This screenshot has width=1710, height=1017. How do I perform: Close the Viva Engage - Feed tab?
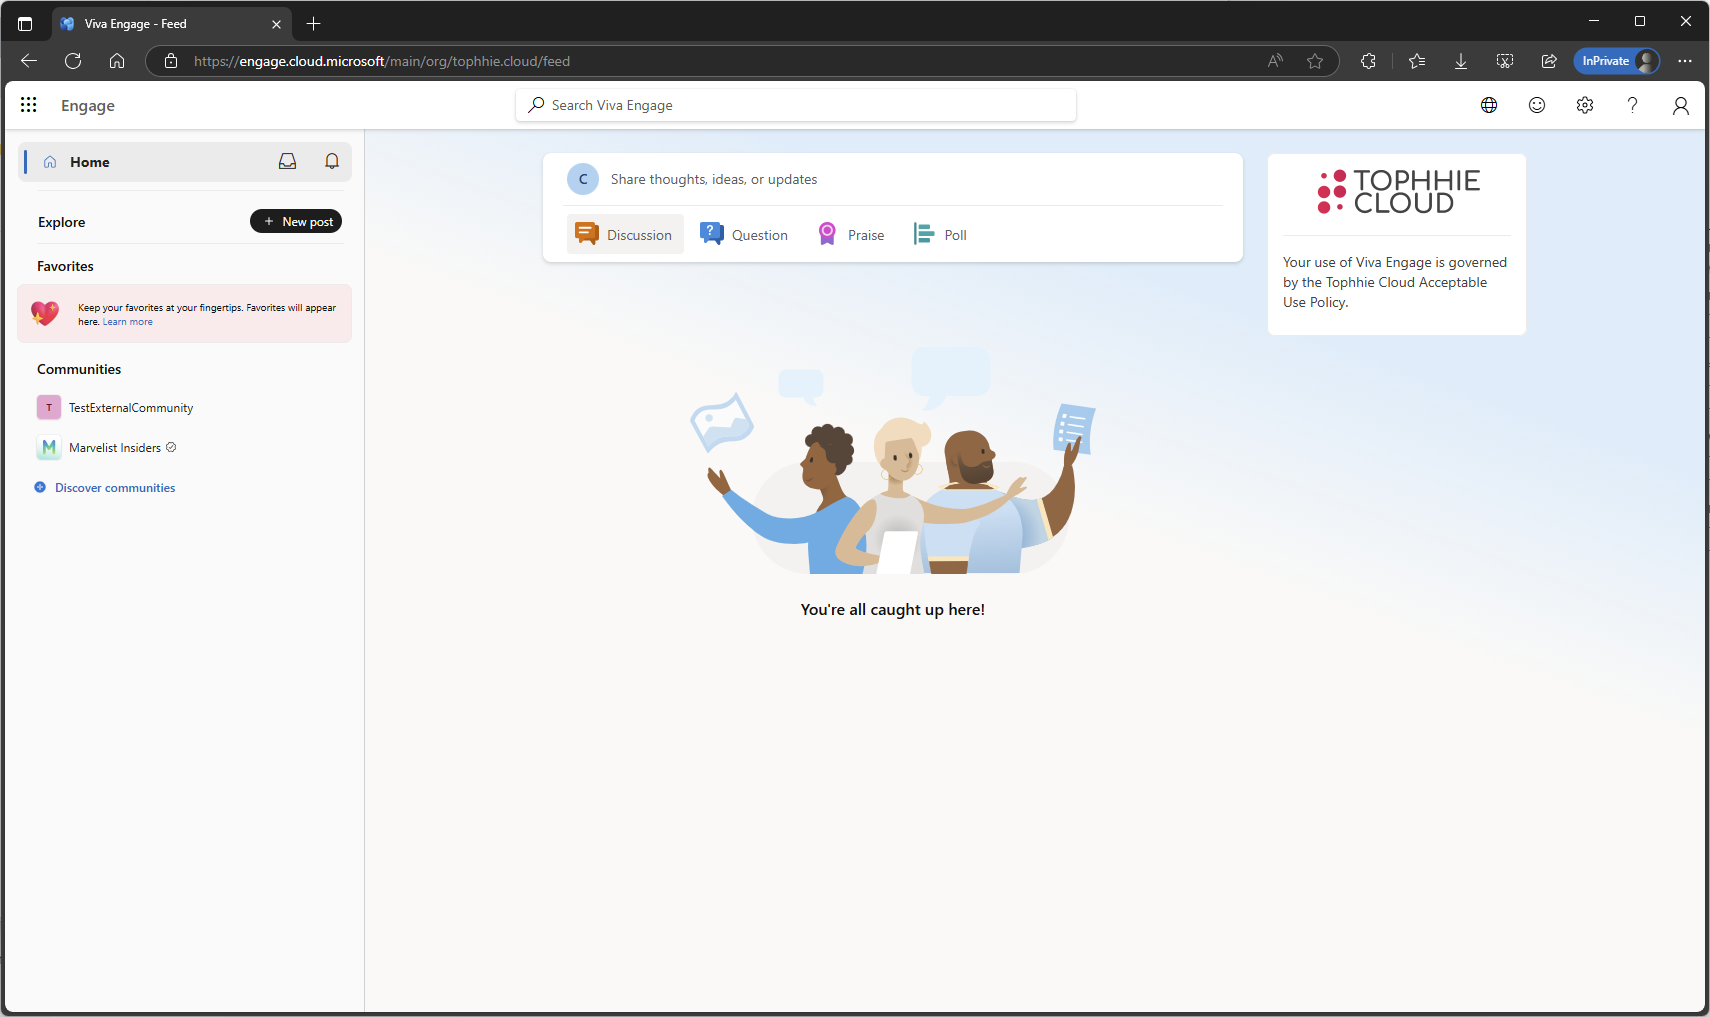[x=277, y=24]
